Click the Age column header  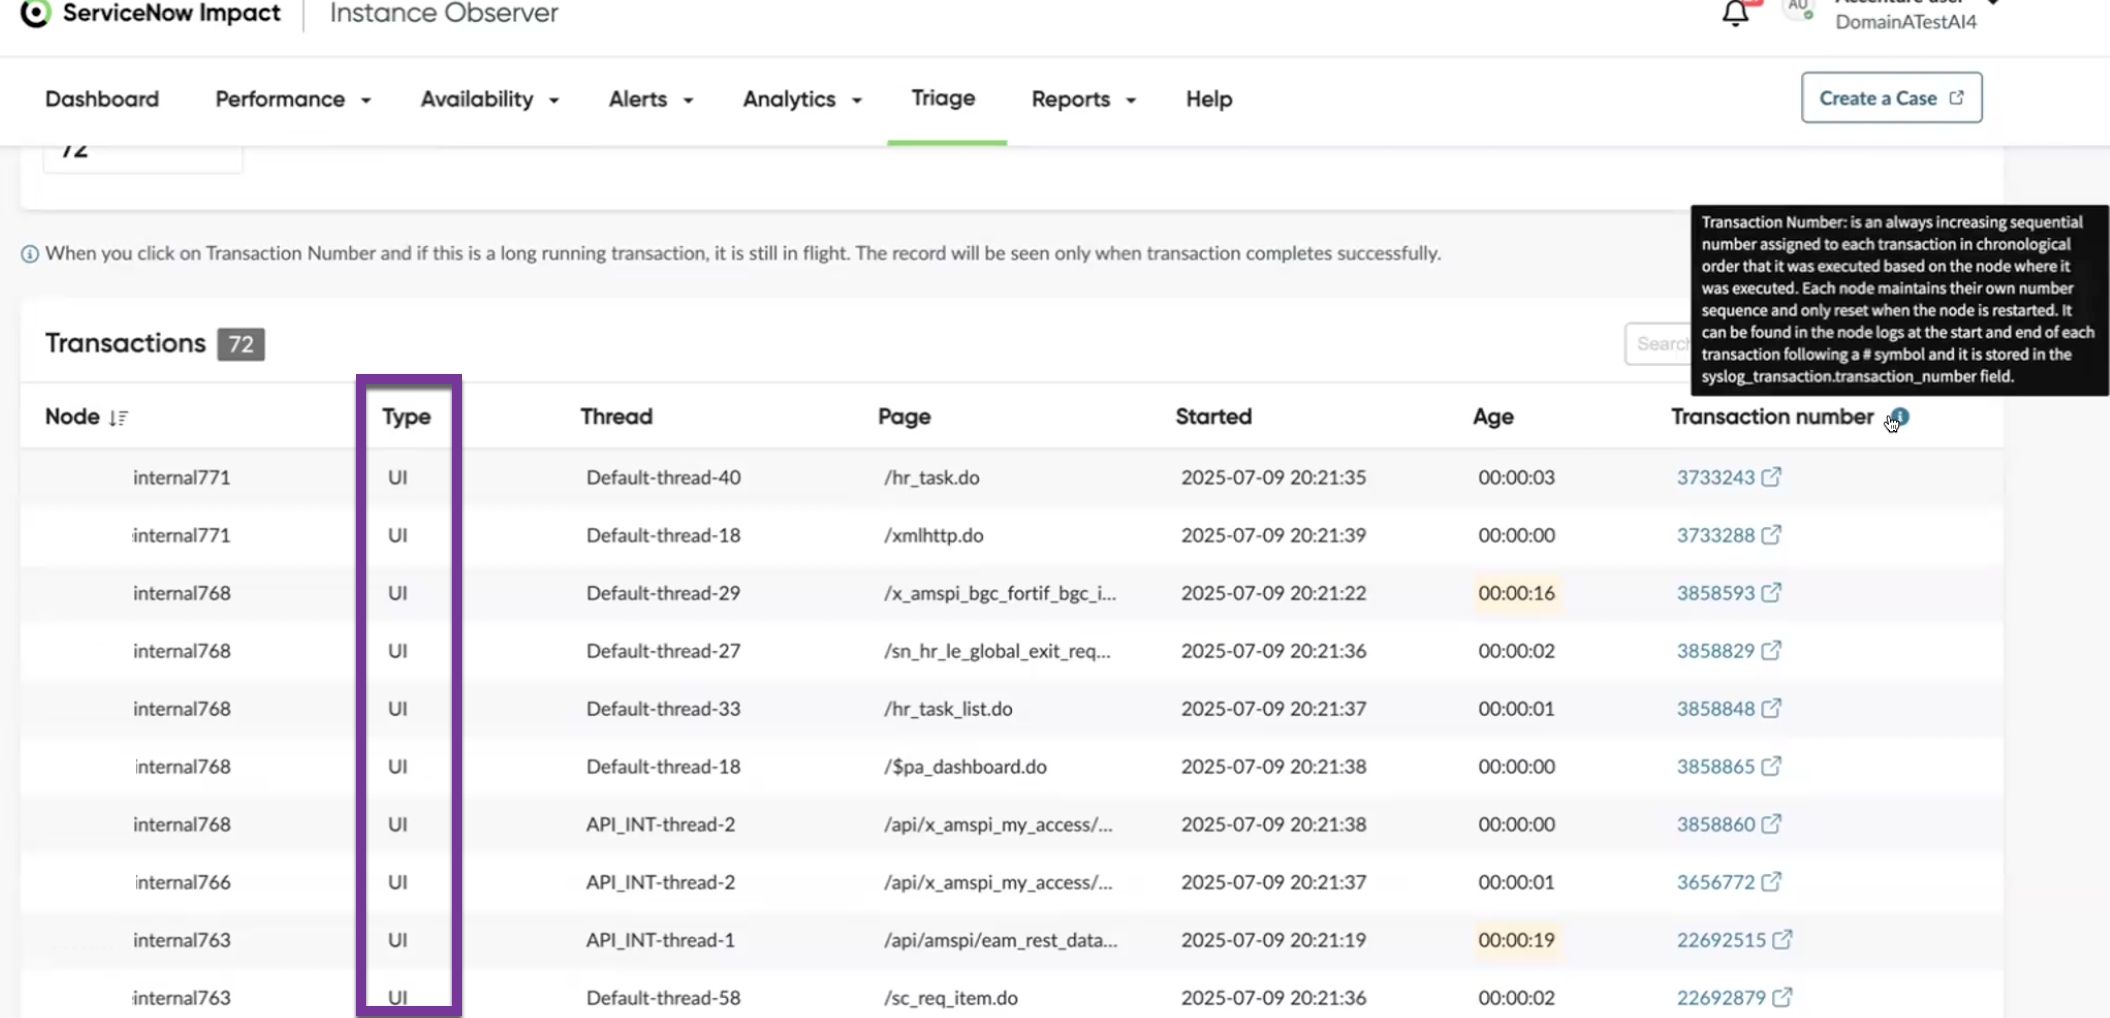point(1493,417)
